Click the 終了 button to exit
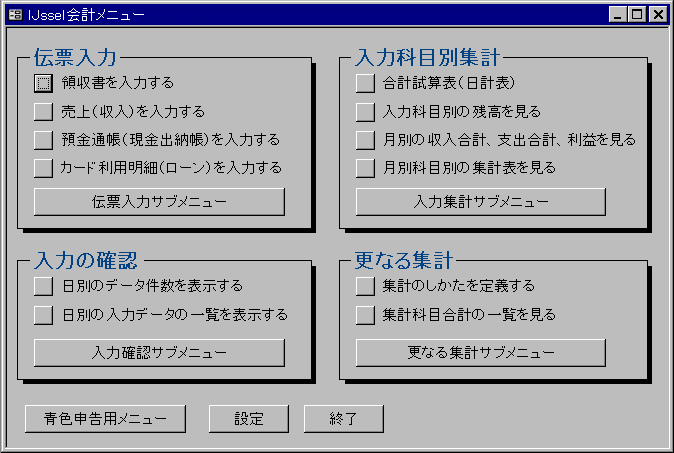The height and width of the screenshot is (453, 674). [x=344, y=419]
